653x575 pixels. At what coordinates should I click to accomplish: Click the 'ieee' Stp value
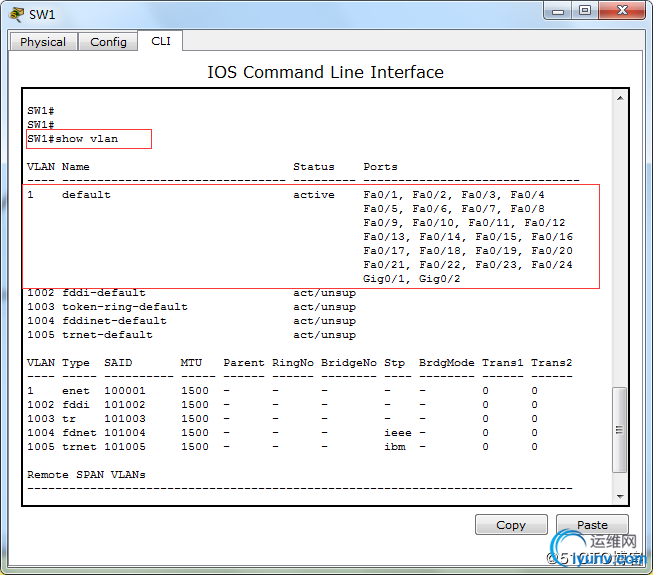point(398,433)
